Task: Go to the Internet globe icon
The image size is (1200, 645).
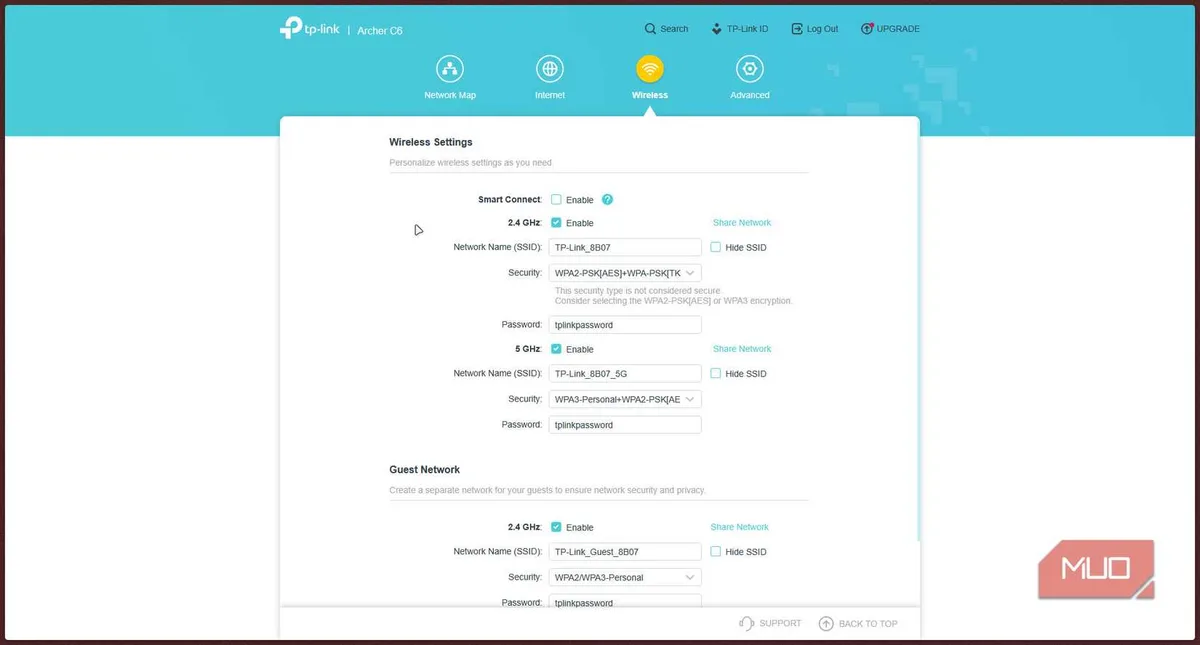Action: (549, 69)
